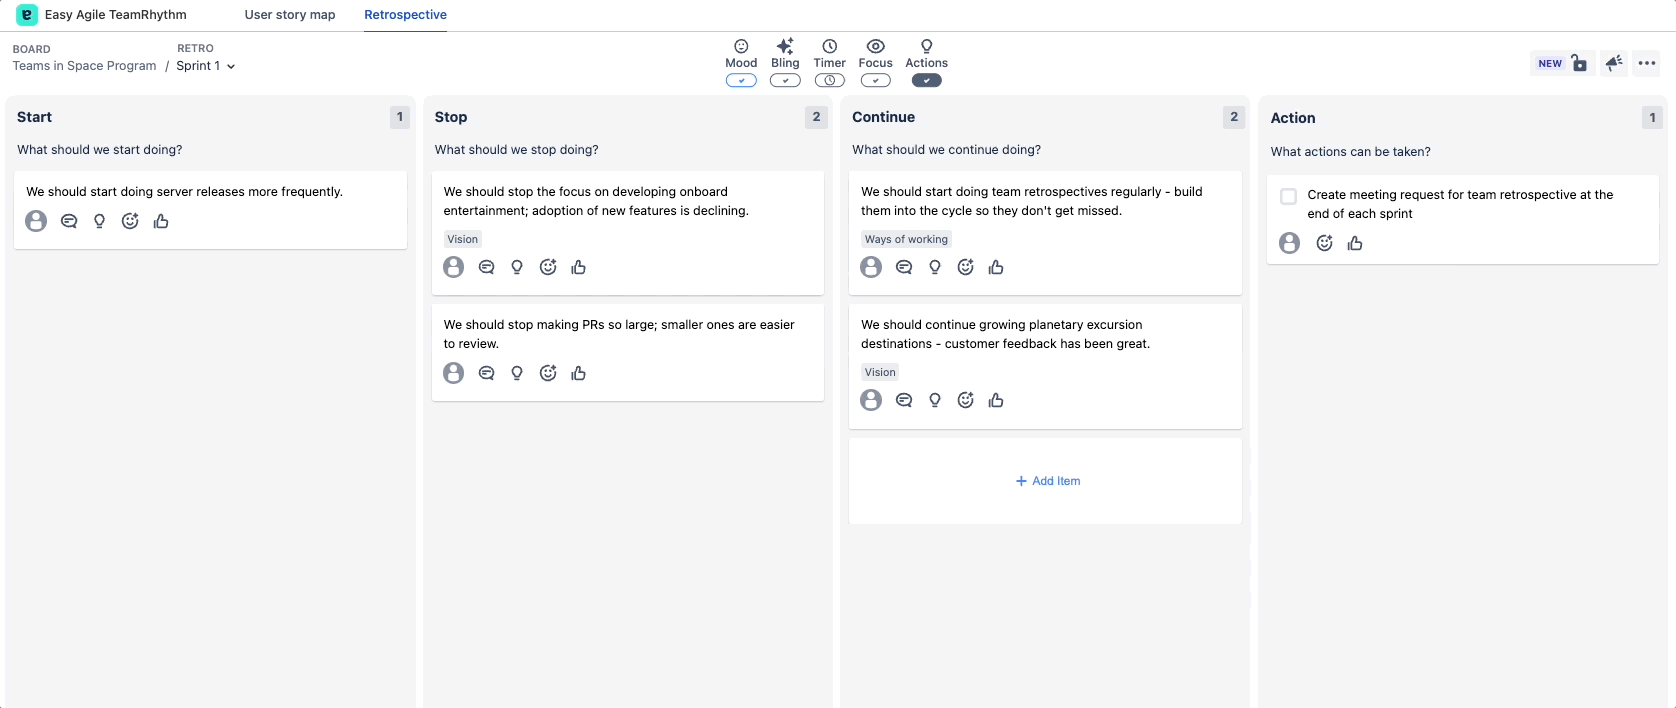The image size is (1676, 708).
Task: Select the Retrospective tab
Action: pyautogui.click(x=405, y=15)
